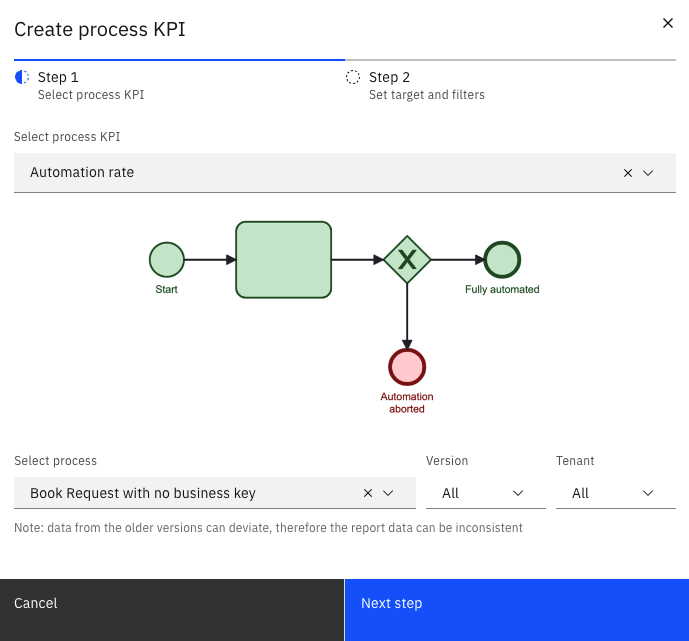Click the red Automation aborted end event
The width and height of the screenshot is (689, 641).
407,367
